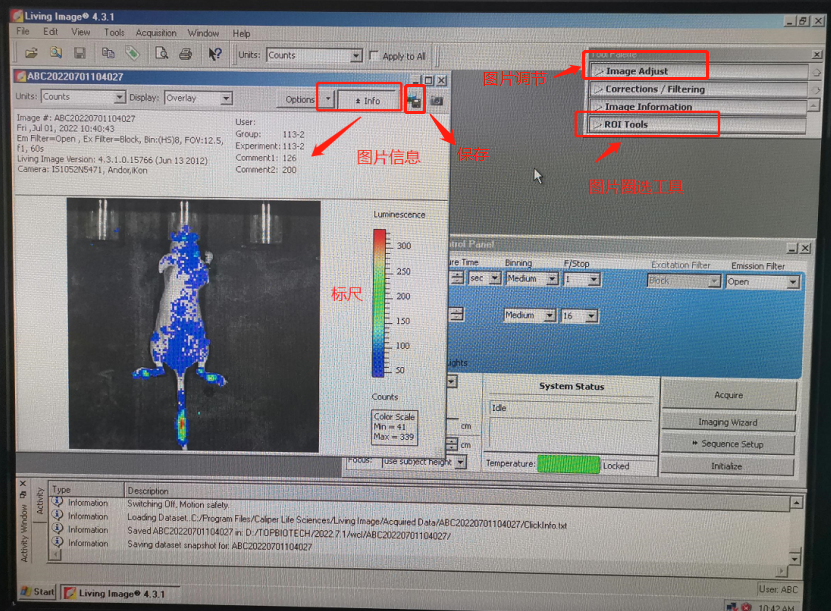Open the Focus use subject height dropdown
This screenshot has height=611, width=831.
(461, 463)
